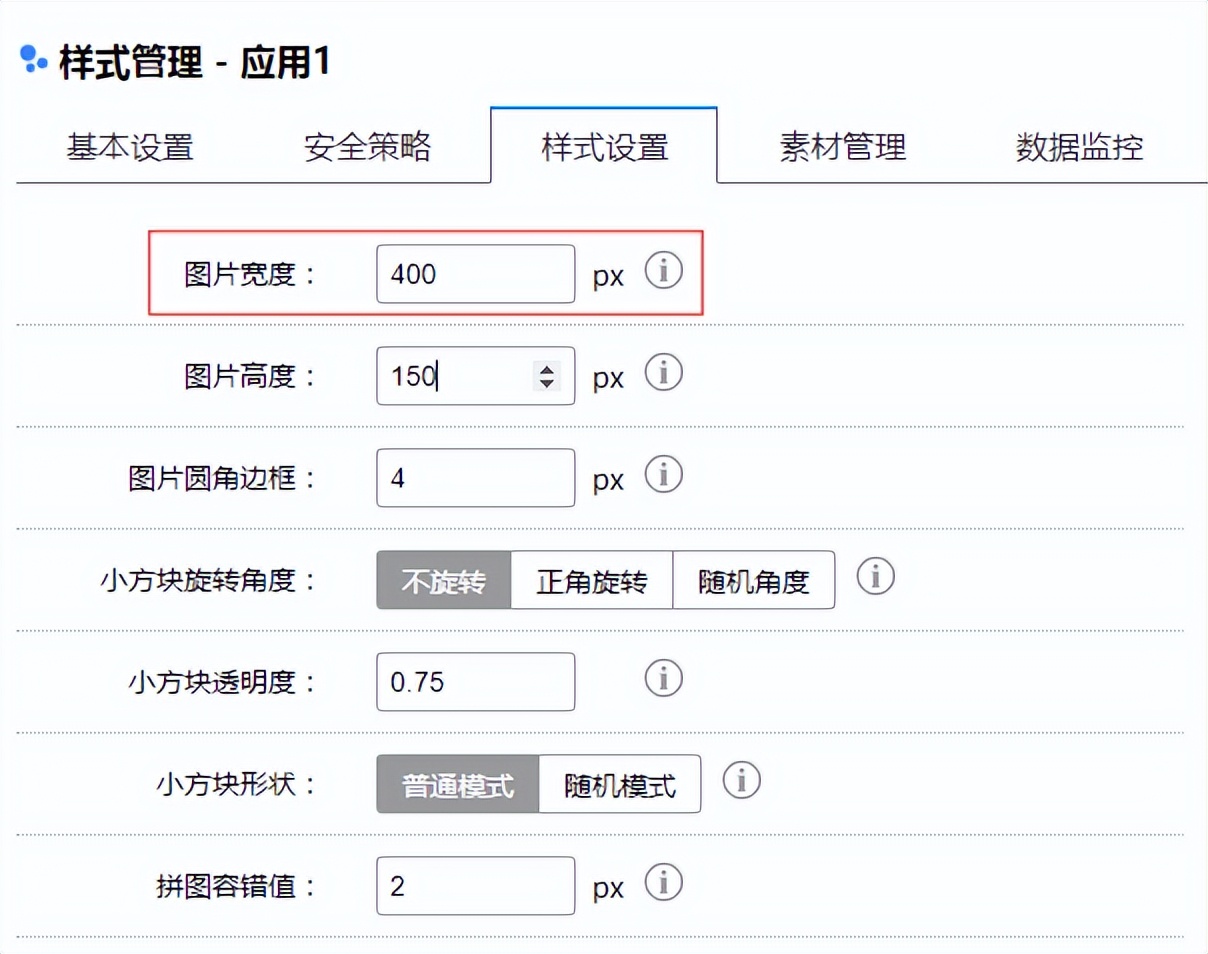
Task: Select the 随机角度 rotation option
Action: tap(753, 580)
